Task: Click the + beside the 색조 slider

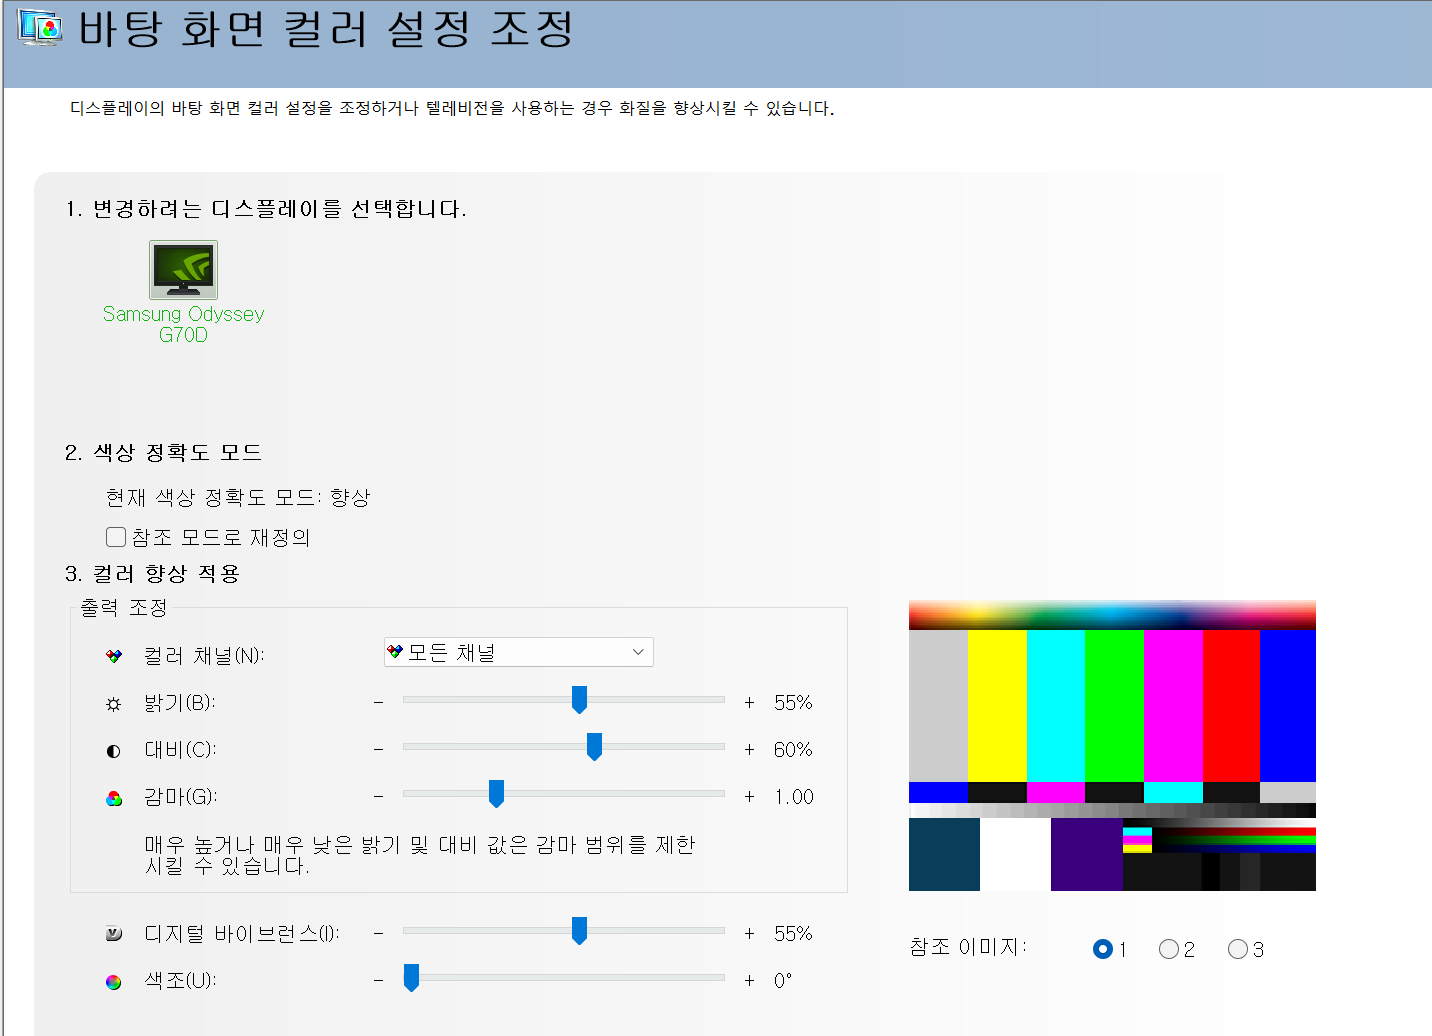Action: 749,981
